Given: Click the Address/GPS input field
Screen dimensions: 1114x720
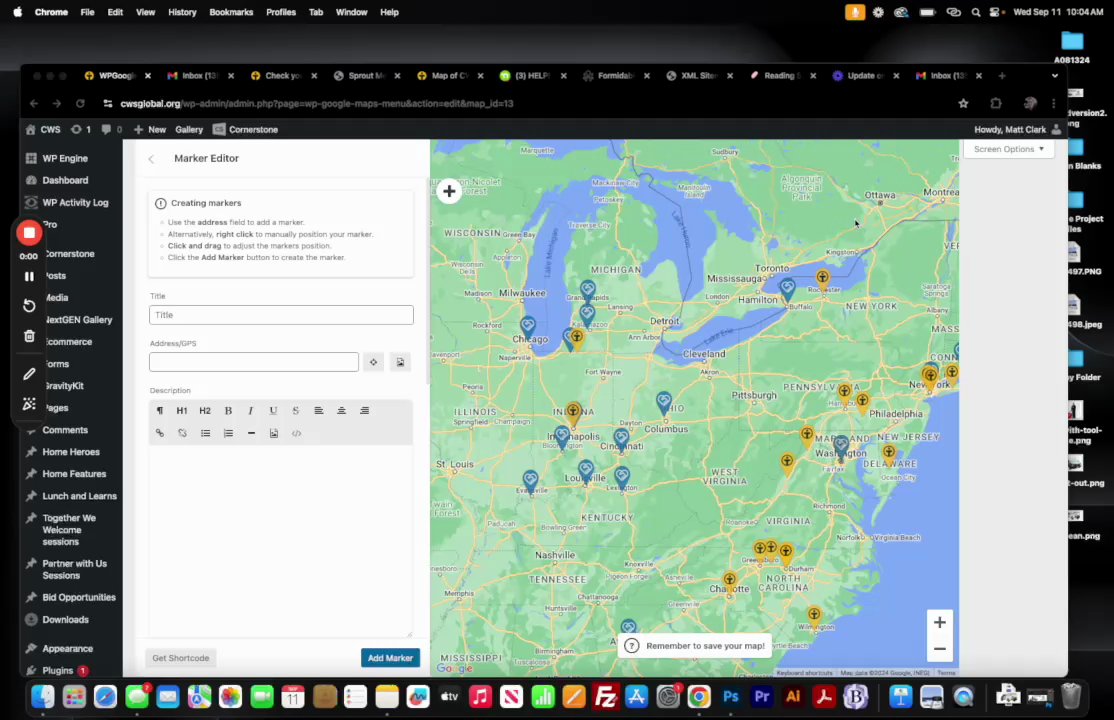Looking at the screenshot, I should [254, 362].
